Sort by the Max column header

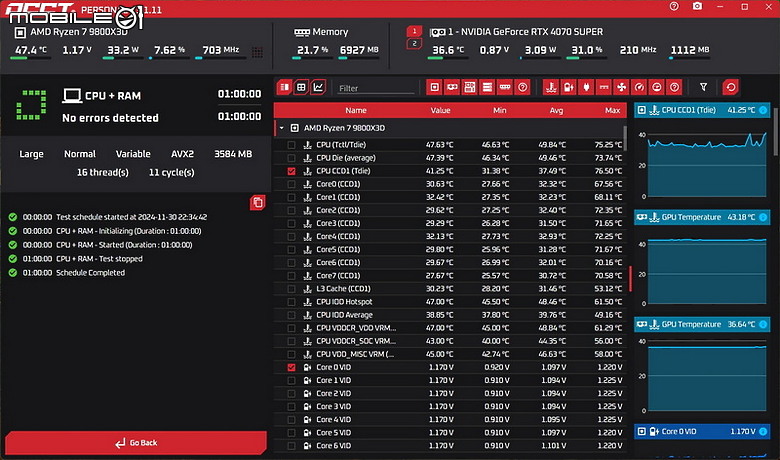point(612,110)
